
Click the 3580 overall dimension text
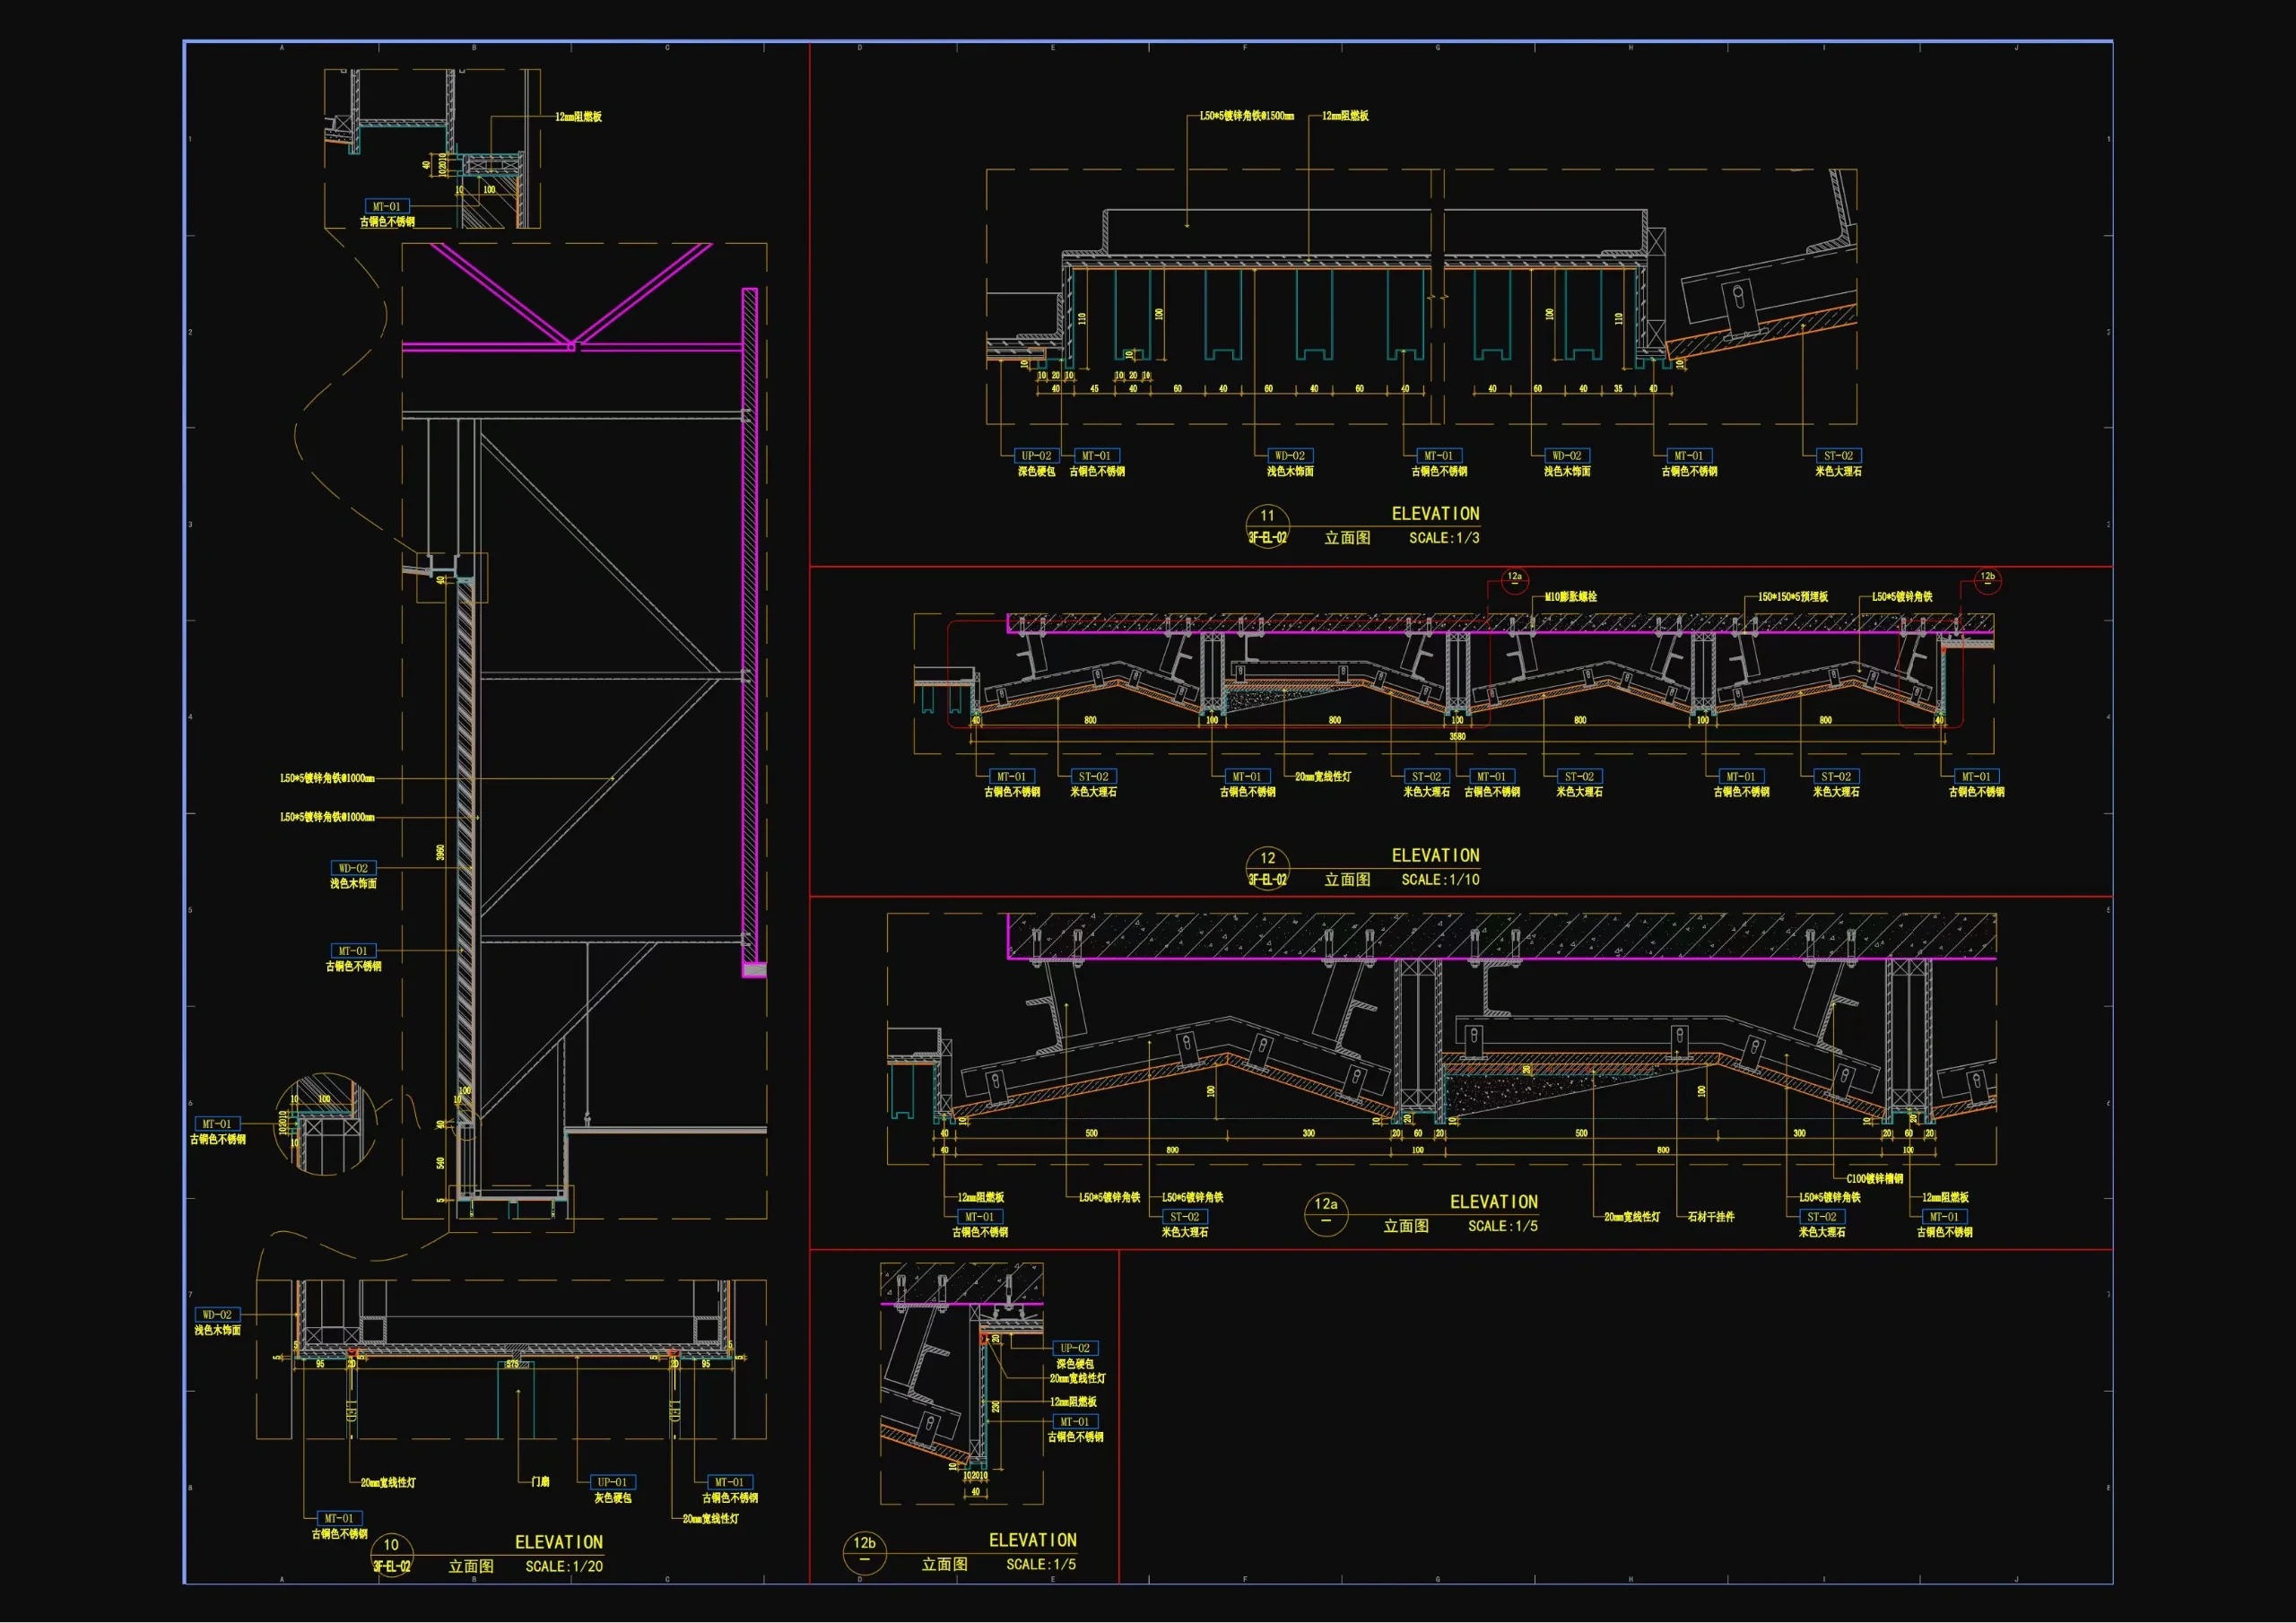1457,737
